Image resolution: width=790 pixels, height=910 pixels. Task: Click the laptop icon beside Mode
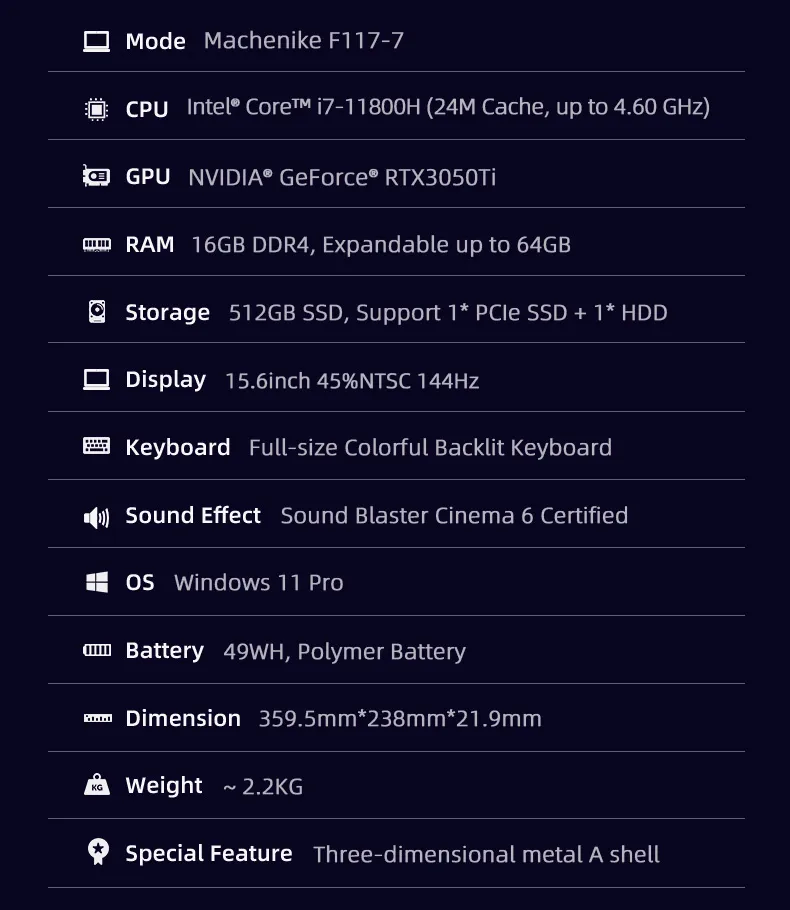pos(96,42)
